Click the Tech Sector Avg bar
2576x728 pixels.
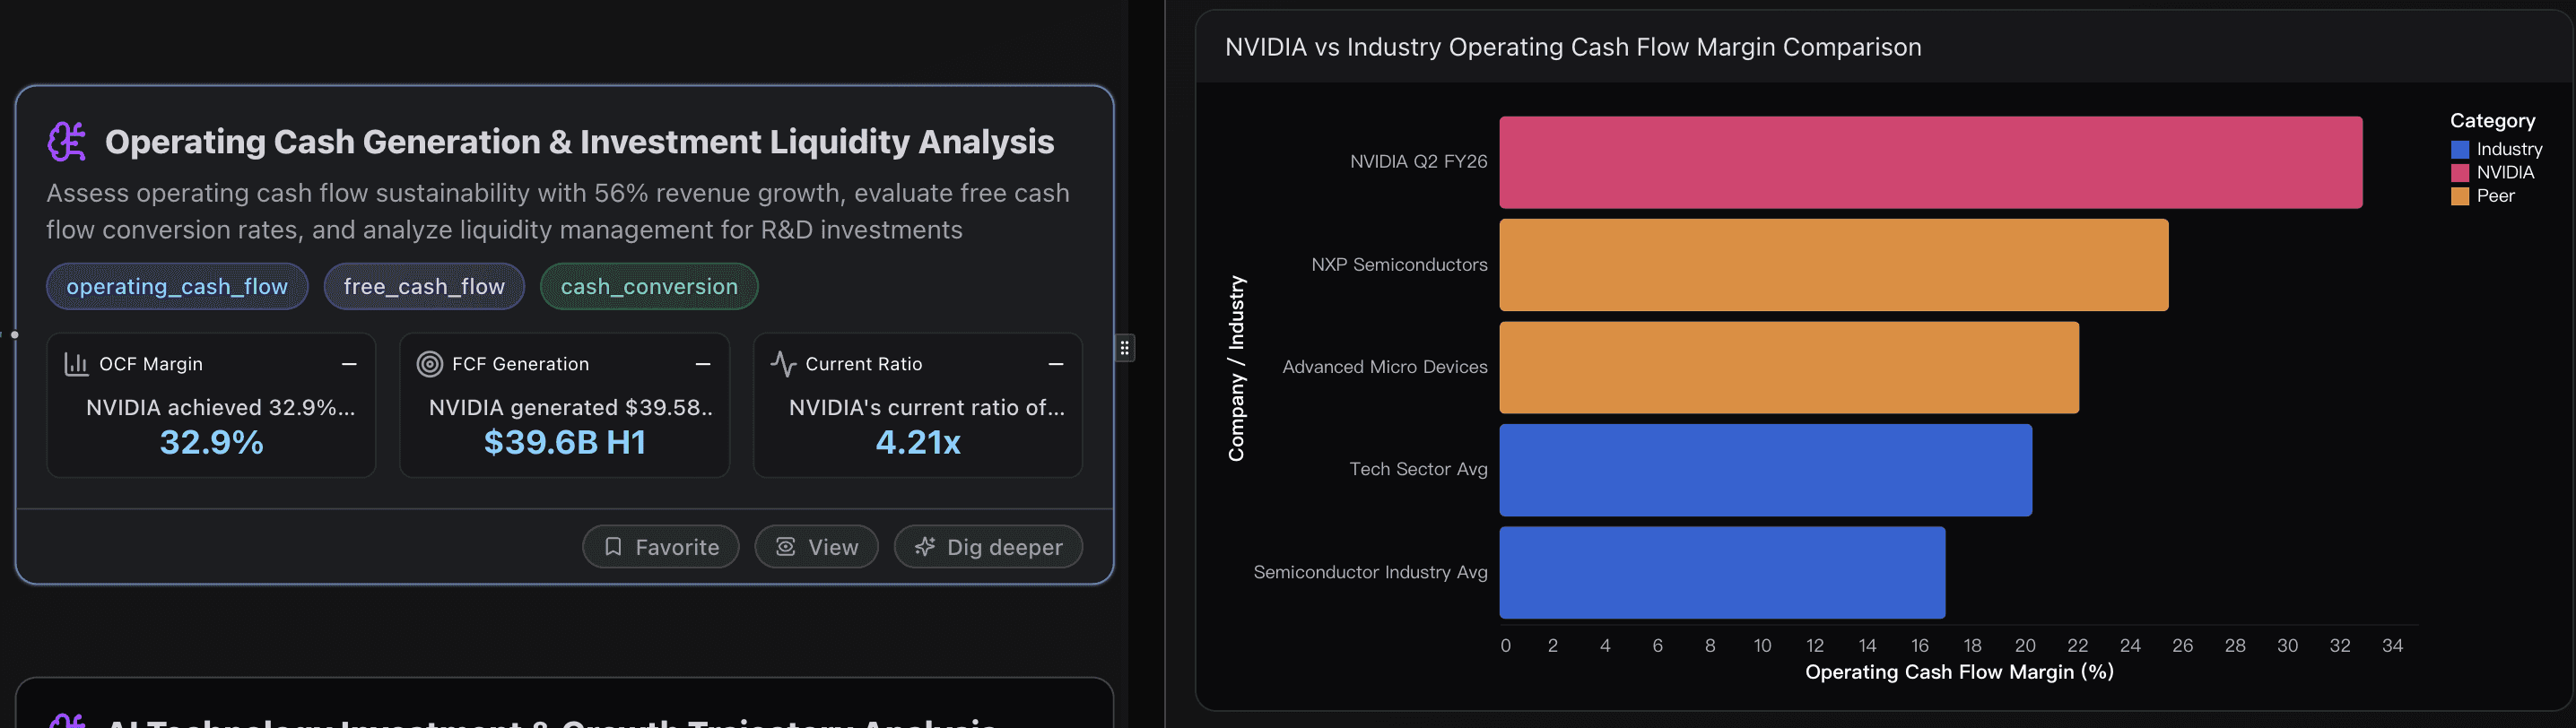(x=1766, y=470)
